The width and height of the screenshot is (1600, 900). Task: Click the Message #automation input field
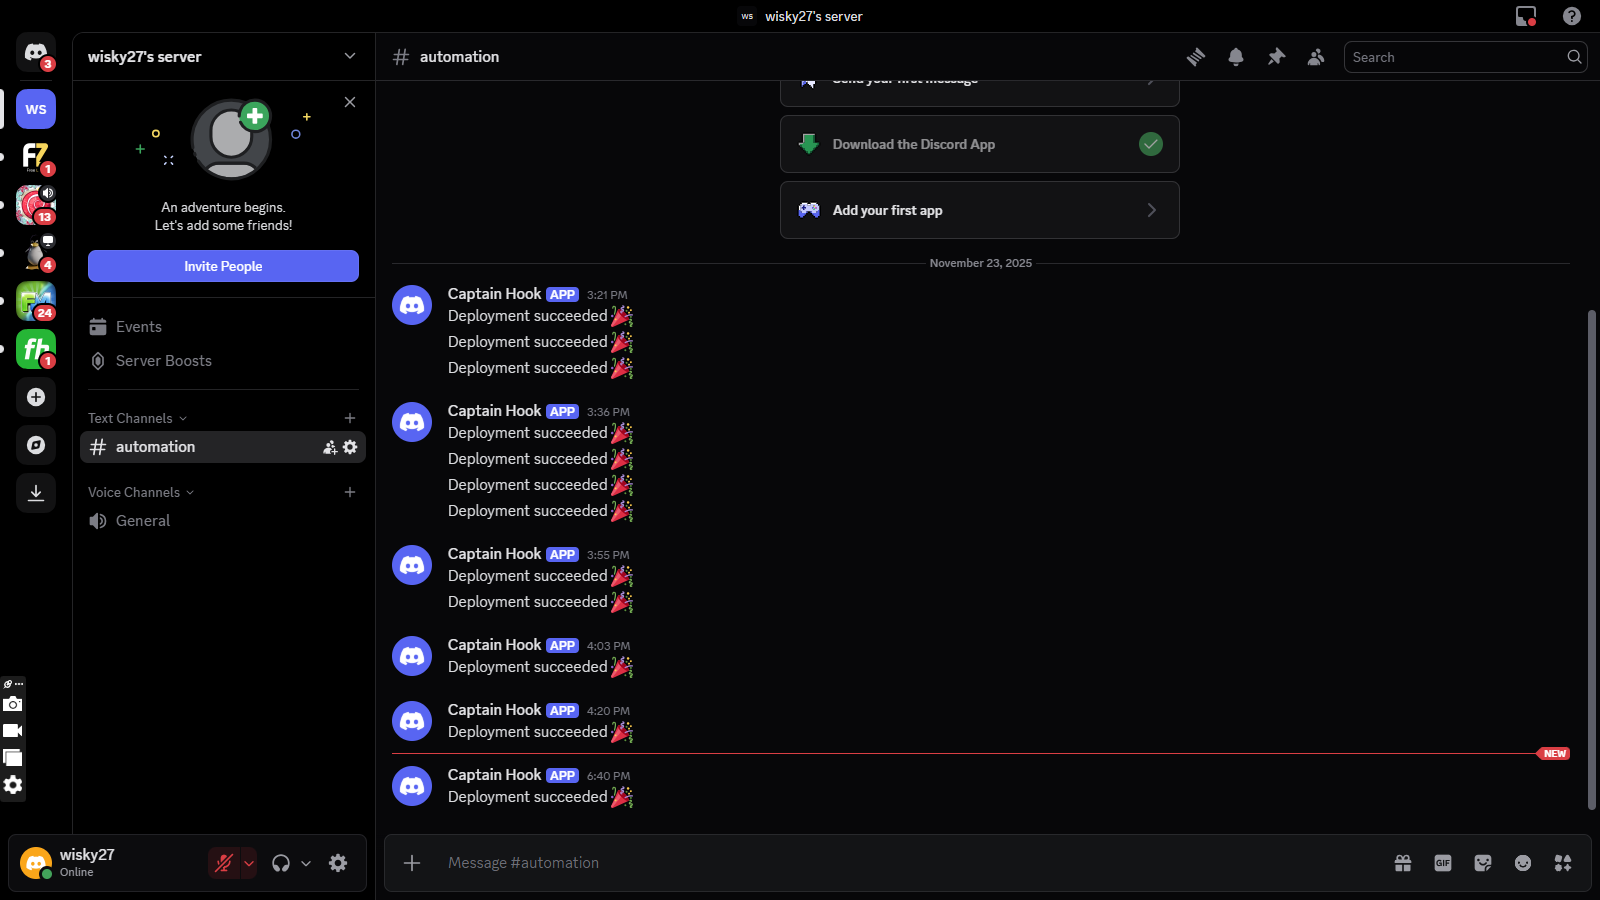[x=900, y=863]
